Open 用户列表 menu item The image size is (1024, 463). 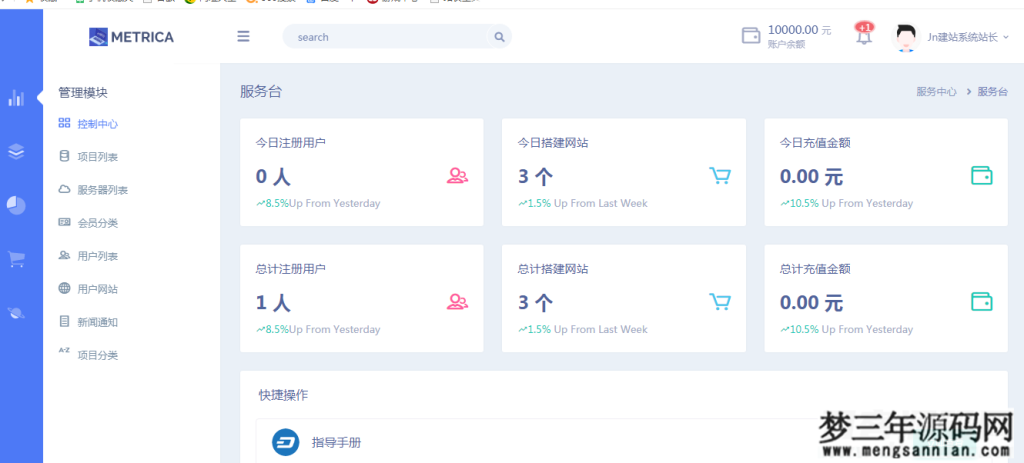[97, 256]
